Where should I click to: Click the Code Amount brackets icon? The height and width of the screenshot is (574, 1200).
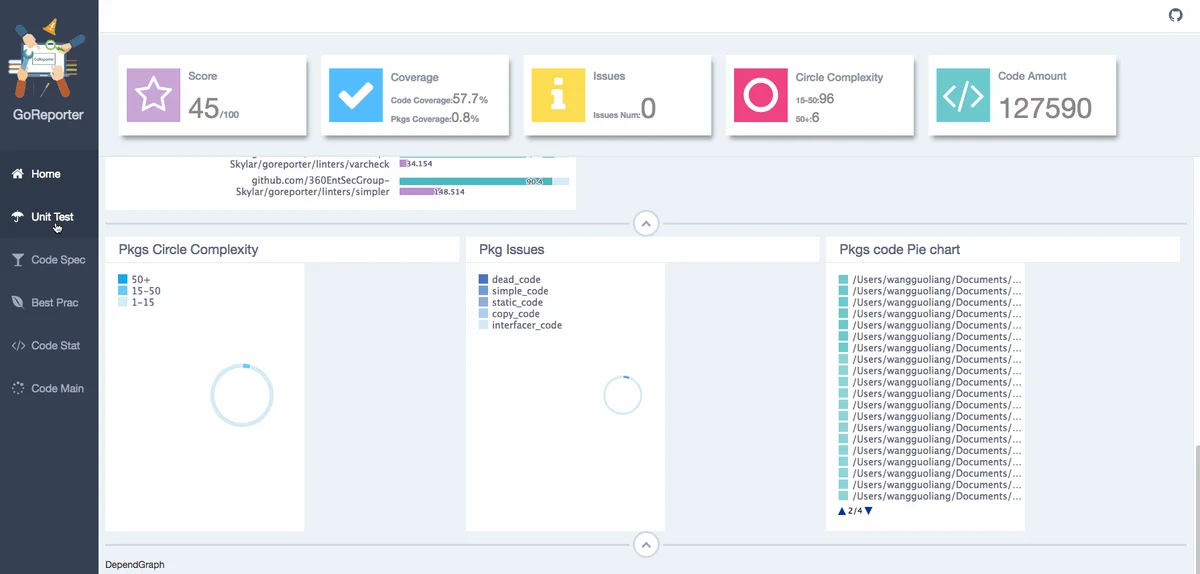(963, 95)
